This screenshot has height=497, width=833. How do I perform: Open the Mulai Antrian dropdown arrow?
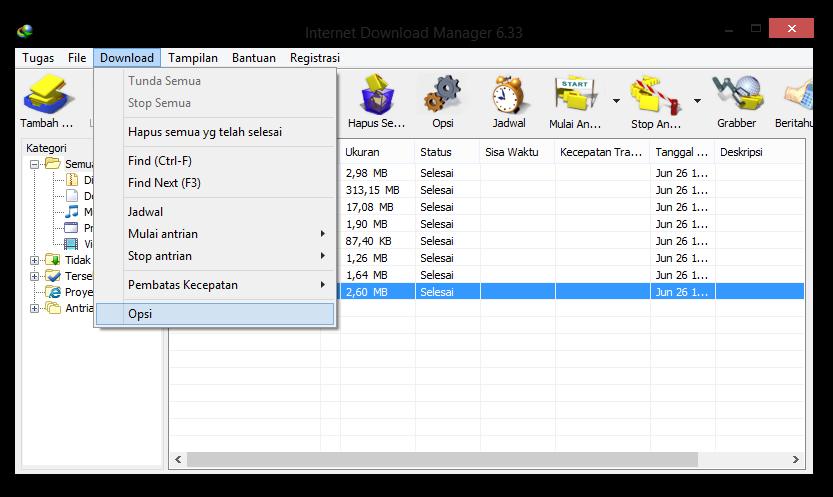coord(616,100)
